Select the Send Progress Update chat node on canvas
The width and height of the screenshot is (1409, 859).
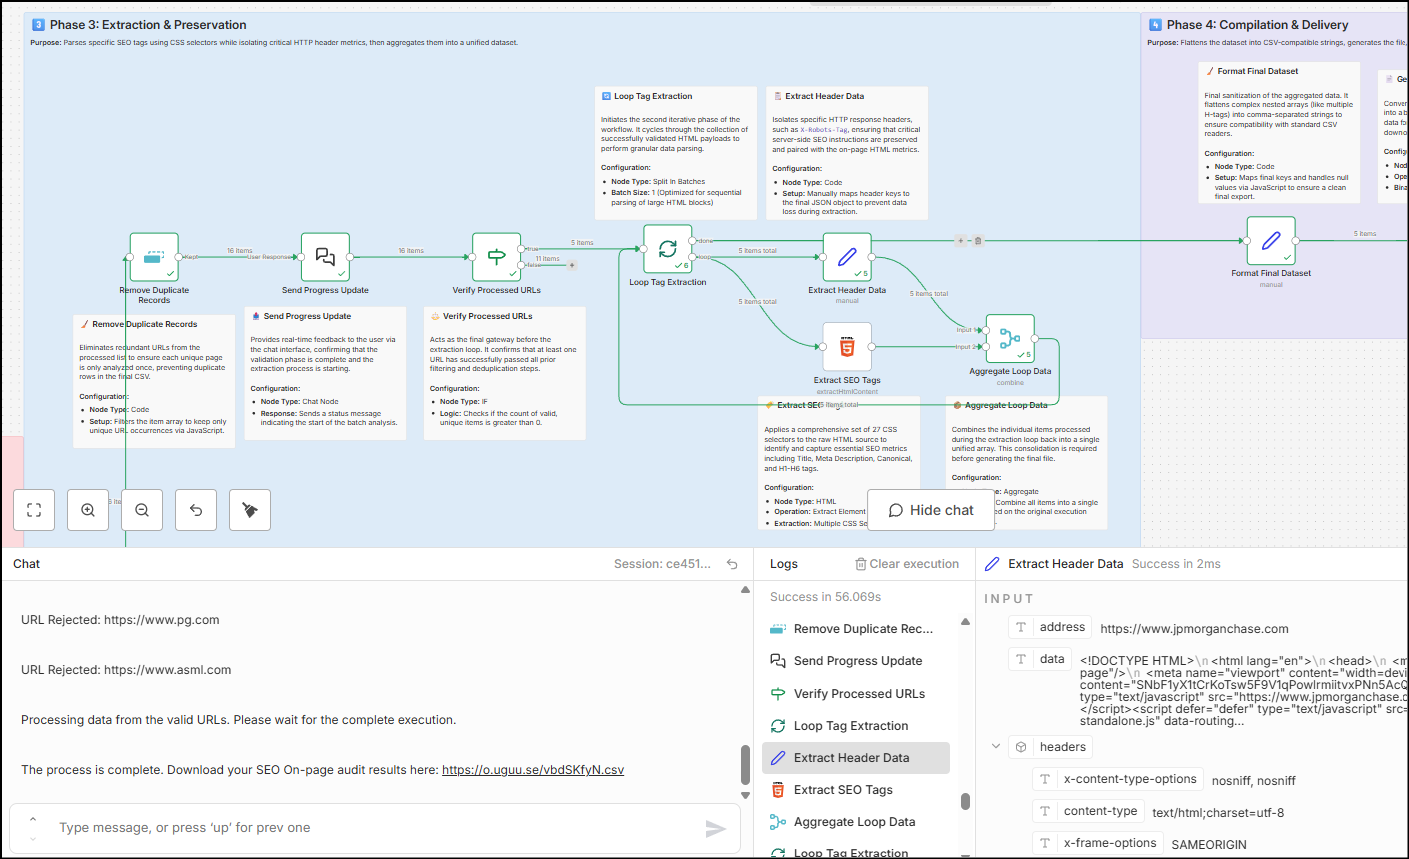325,257
